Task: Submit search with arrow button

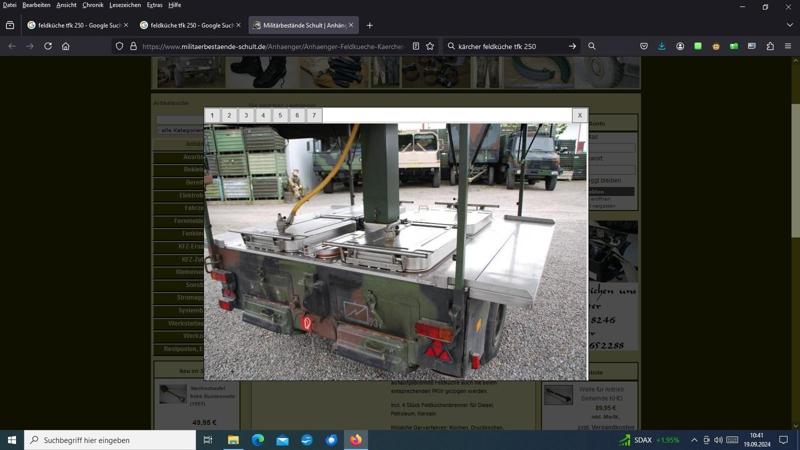Action: click(x=572, y=46)
